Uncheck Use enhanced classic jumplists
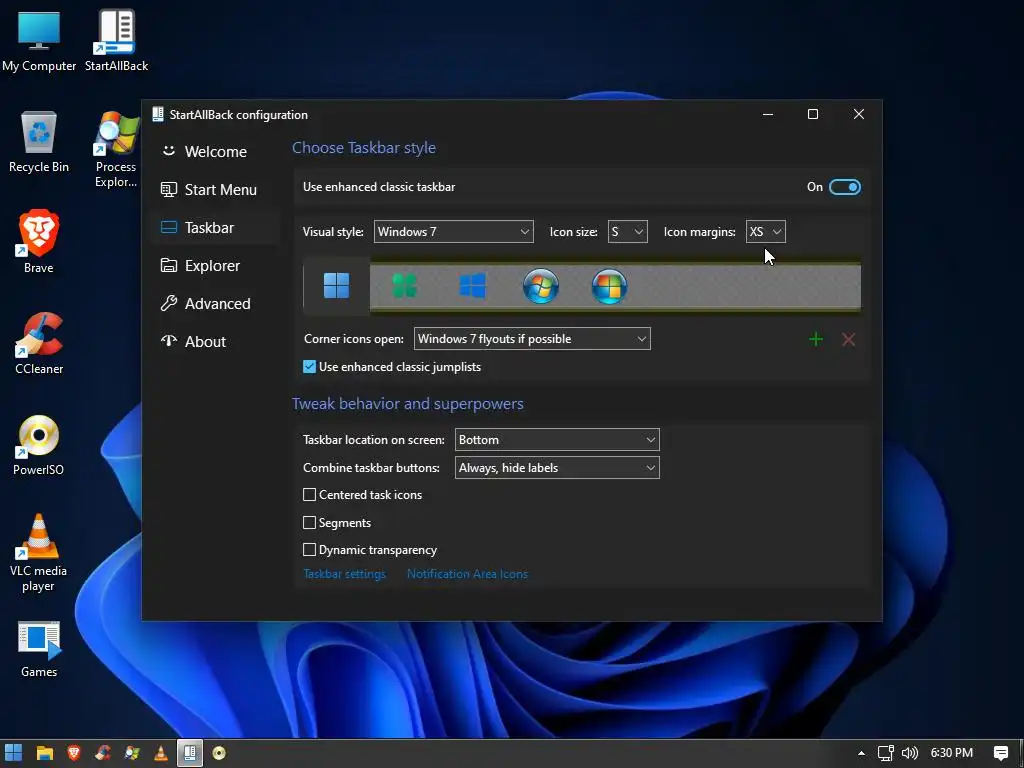 pos(310,367)
